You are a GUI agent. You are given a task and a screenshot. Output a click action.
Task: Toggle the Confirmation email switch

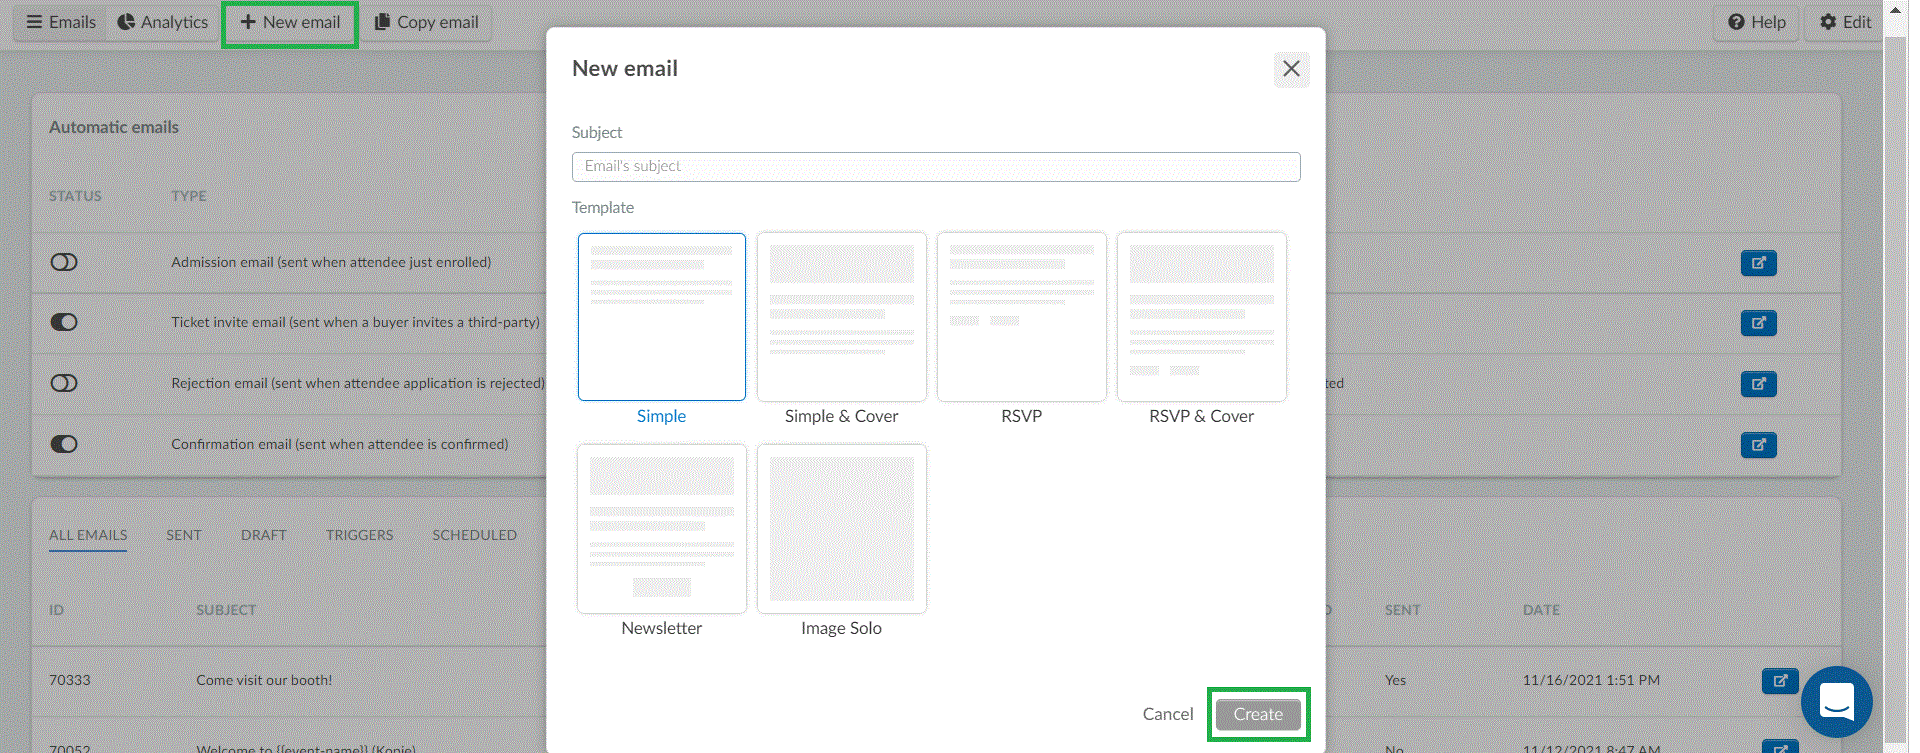[x=64, y=444]
